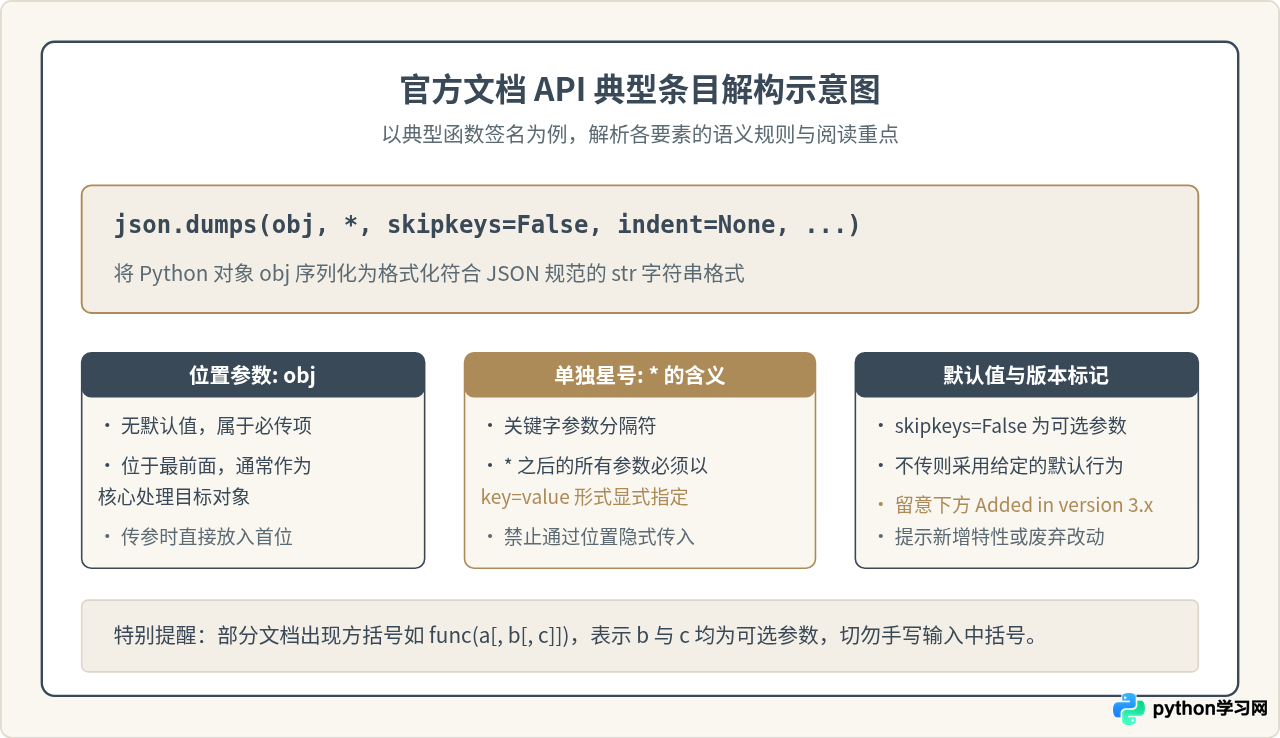Select the bullet "提示新增特性或废弃改动"
This screenshot has height=738, width=1280.
pos(989,537)
